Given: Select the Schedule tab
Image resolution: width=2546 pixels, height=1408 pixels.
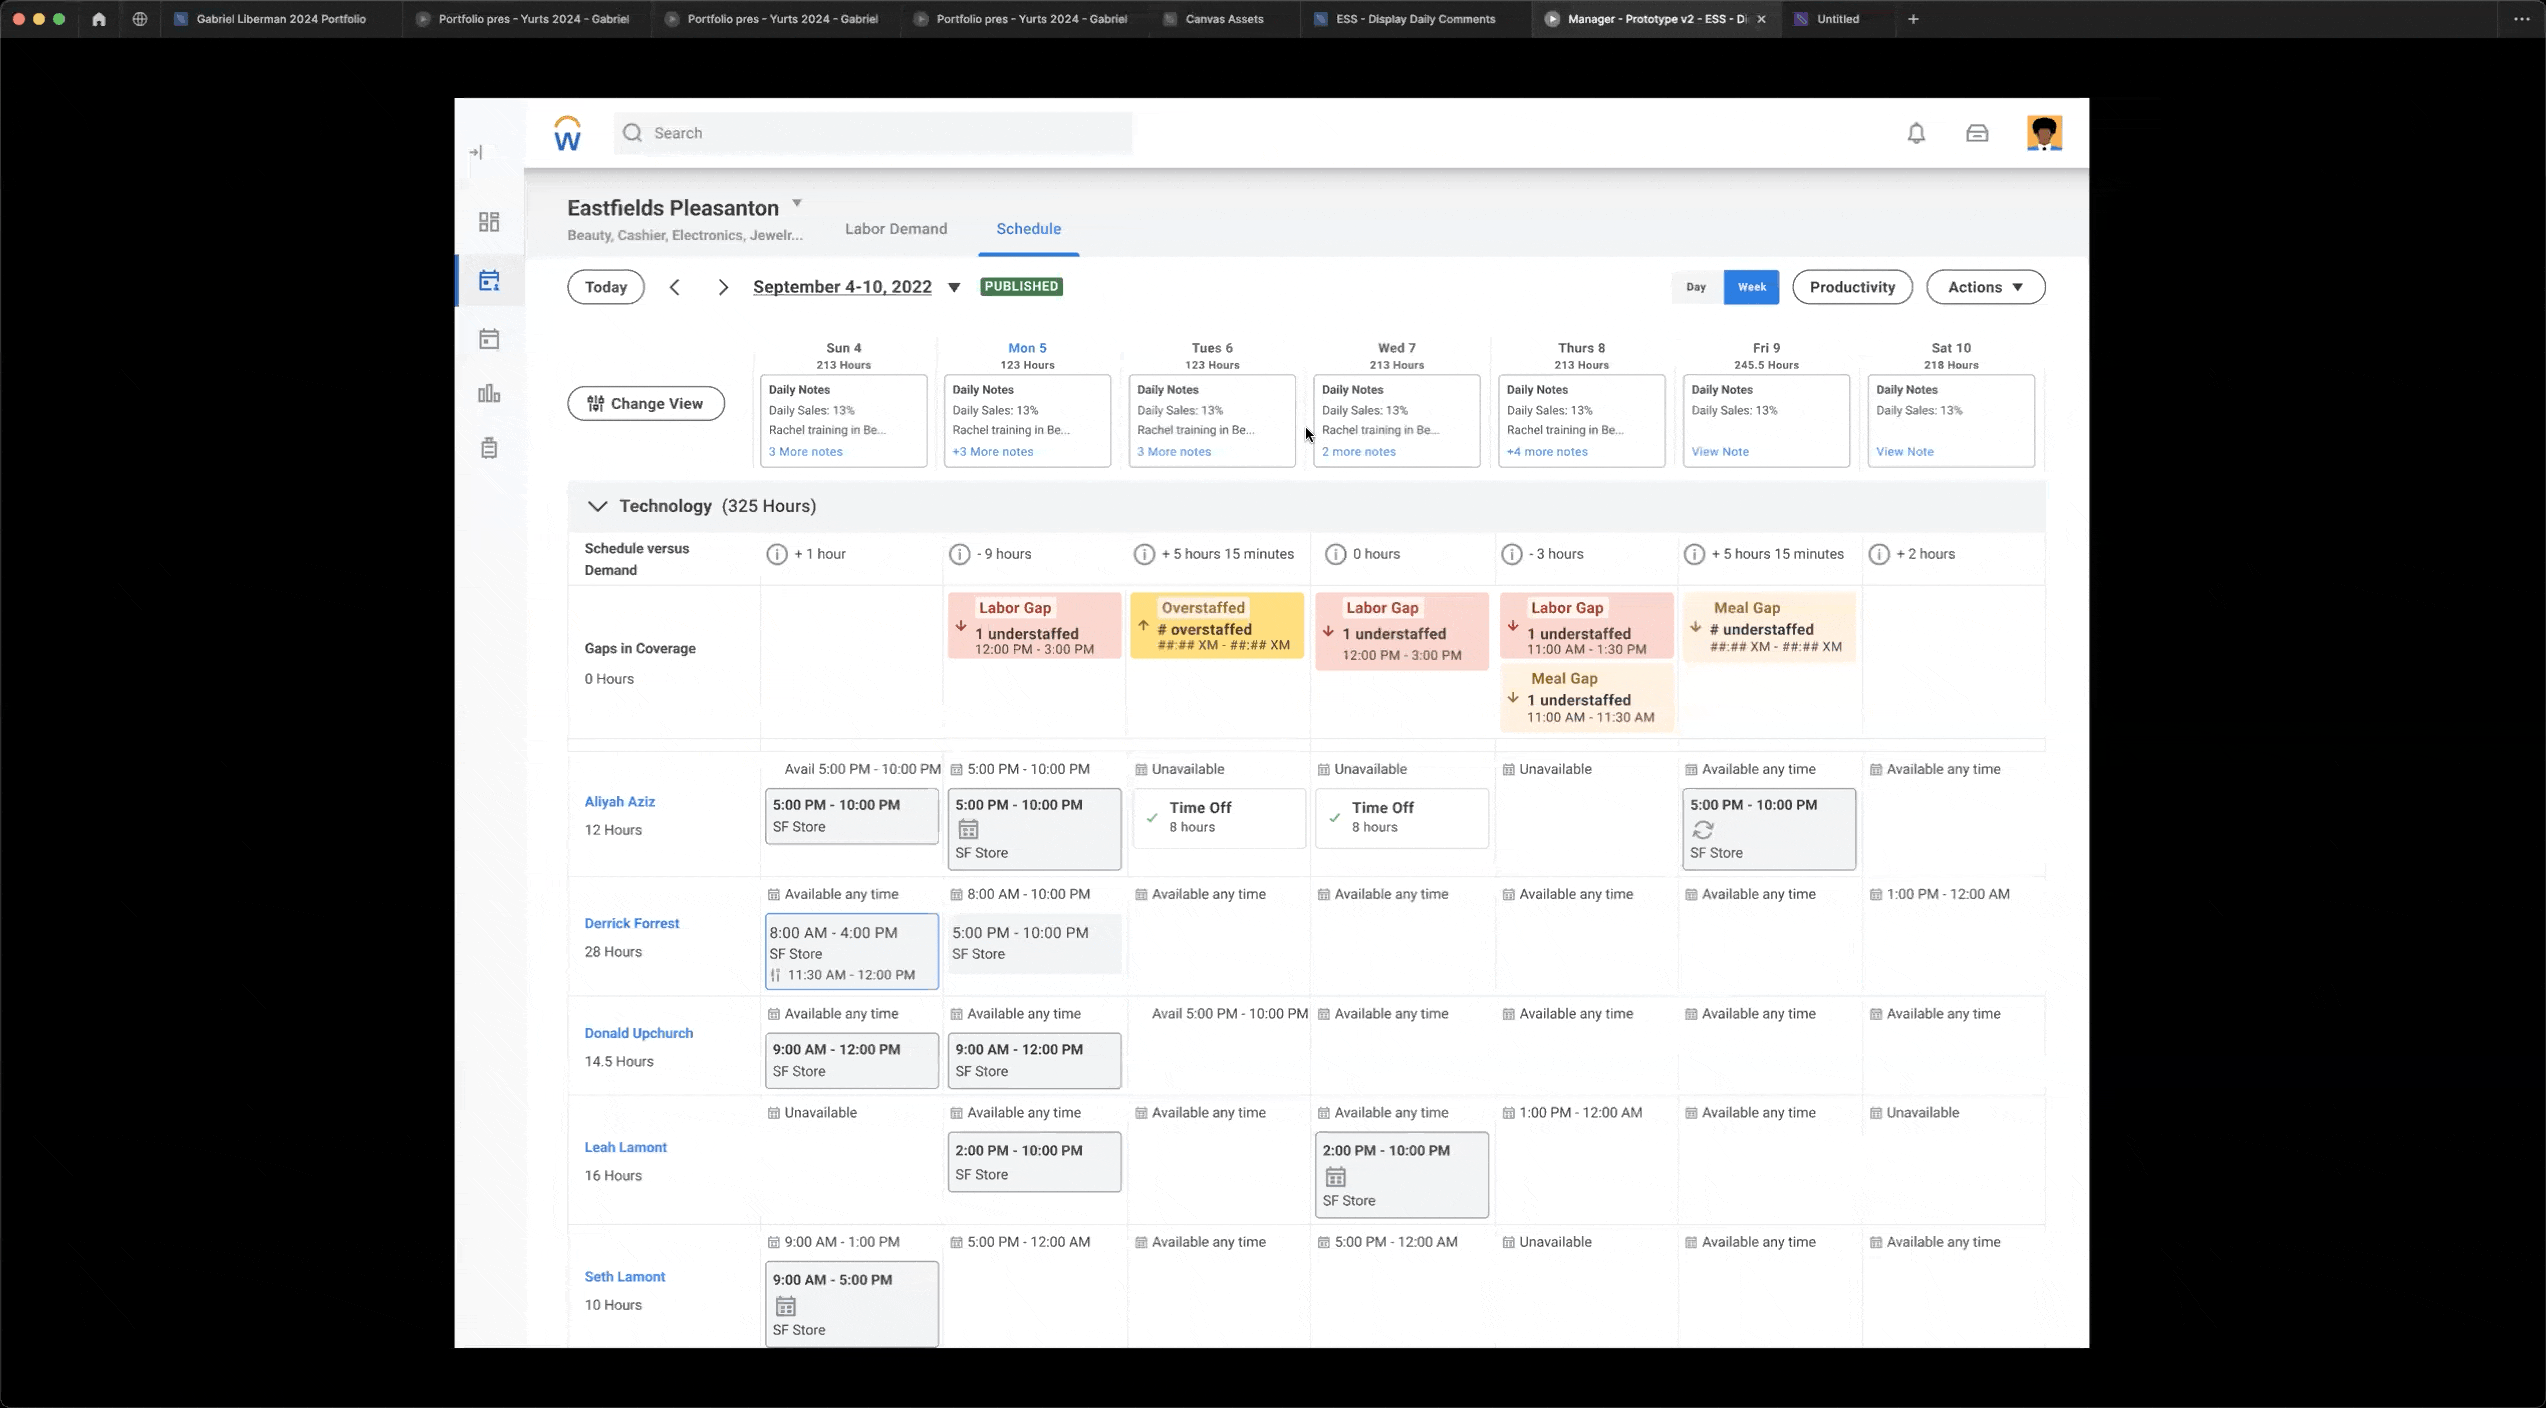Looking at the screenshot, I should coord(1028,229).
